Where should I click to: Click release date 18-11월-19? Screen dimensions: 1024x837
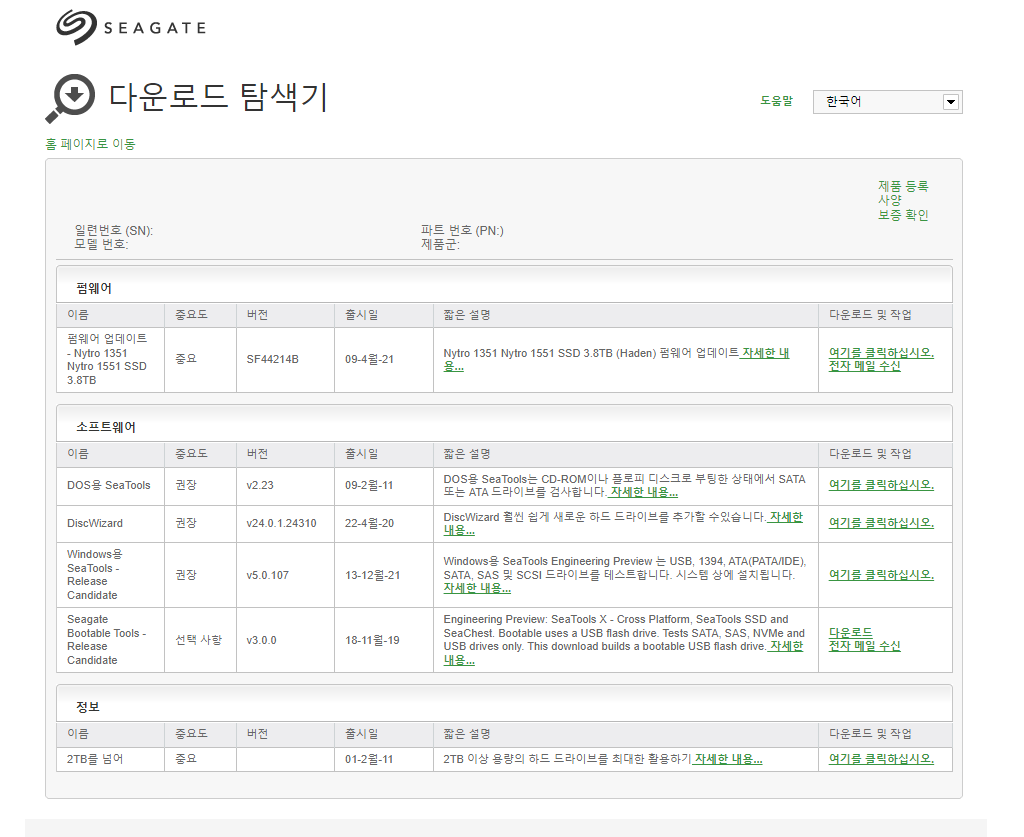coord(372,640)
